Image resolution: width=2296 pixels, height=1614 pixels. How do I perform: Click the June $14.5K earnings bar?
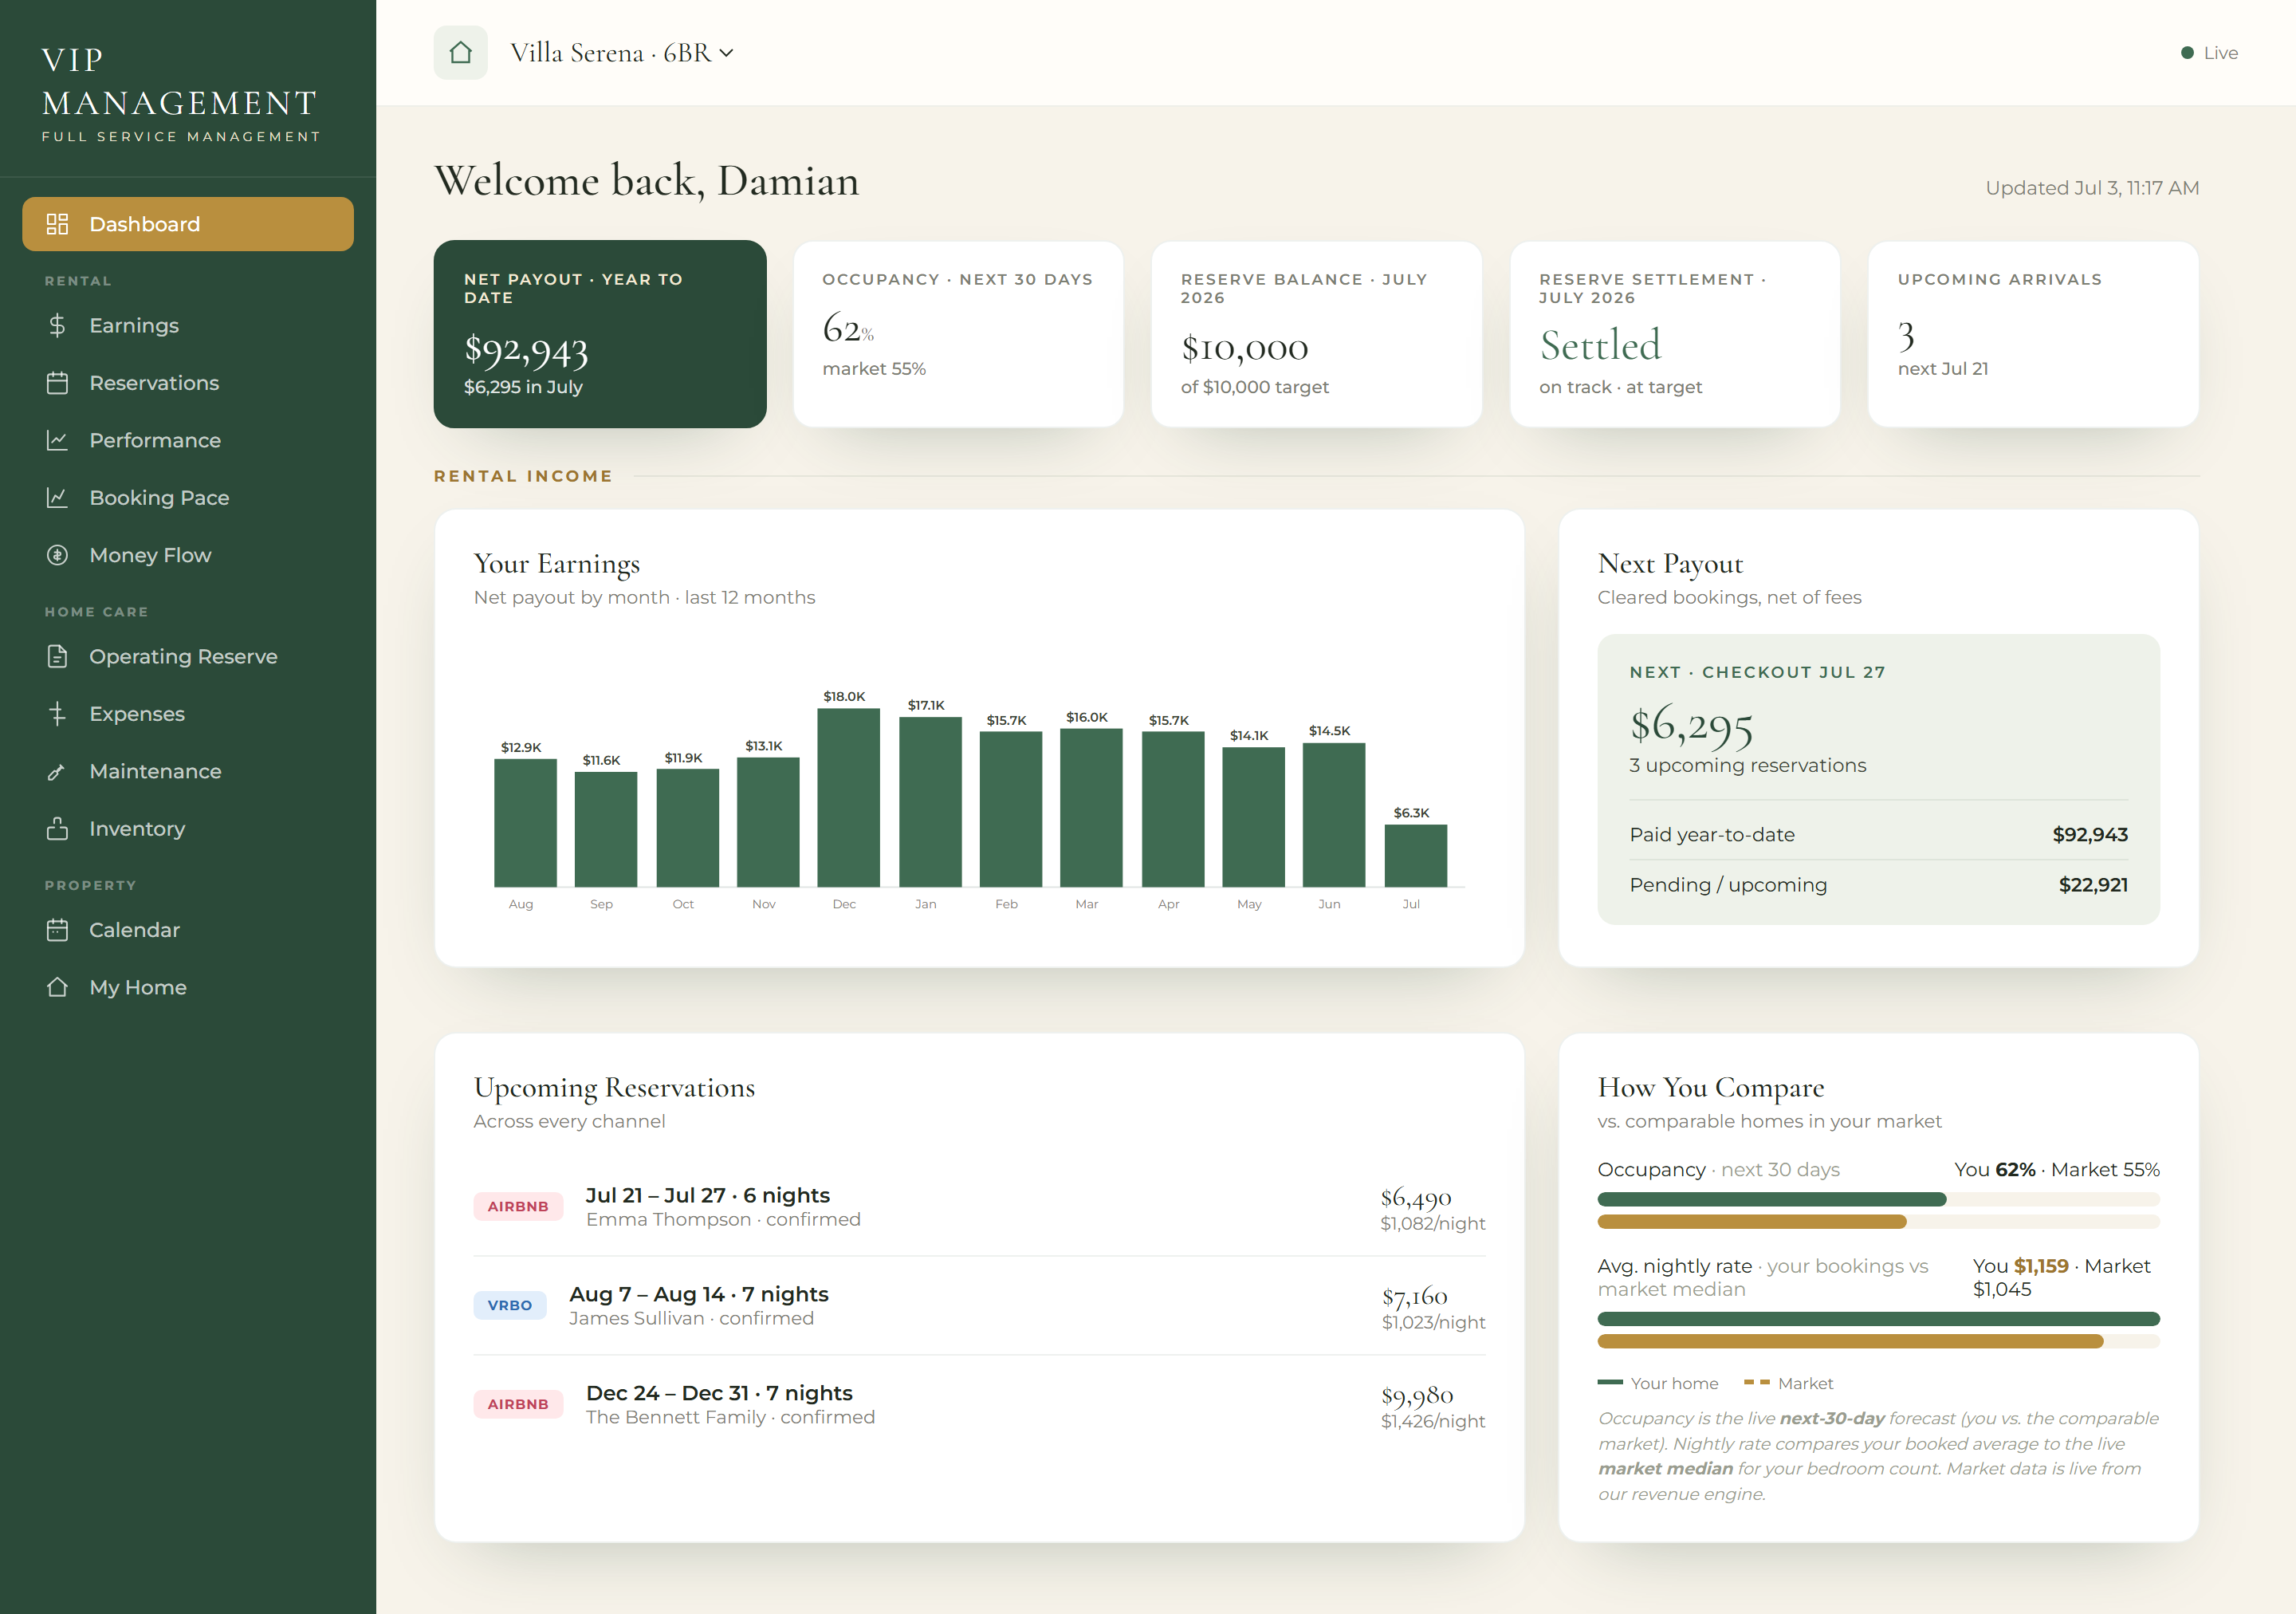click(x=1333, y=815)
